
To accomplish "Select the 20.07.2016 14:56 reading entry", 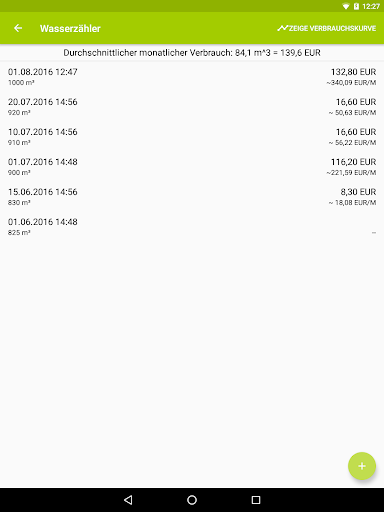I will [192, 106].
